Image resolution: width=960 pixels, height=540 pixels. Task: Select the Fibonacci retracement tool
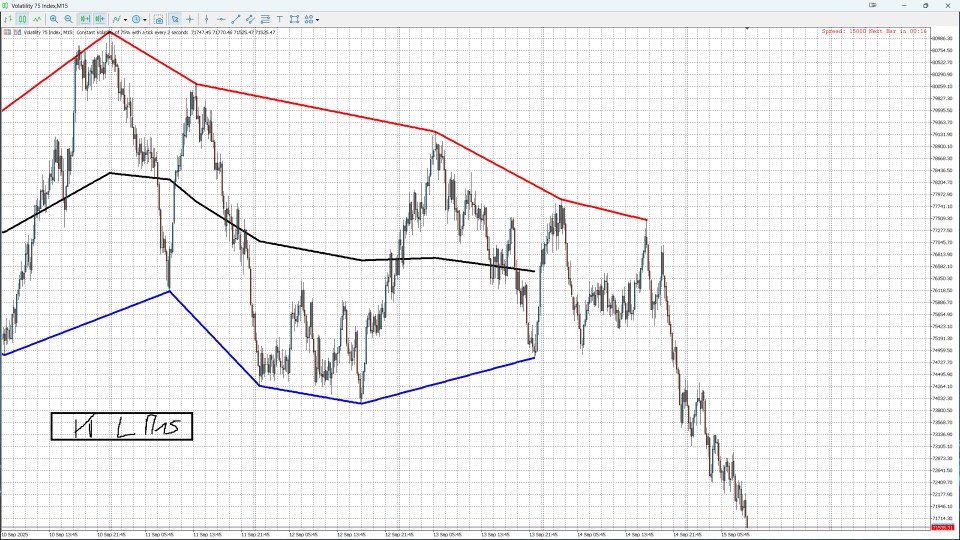265,20
